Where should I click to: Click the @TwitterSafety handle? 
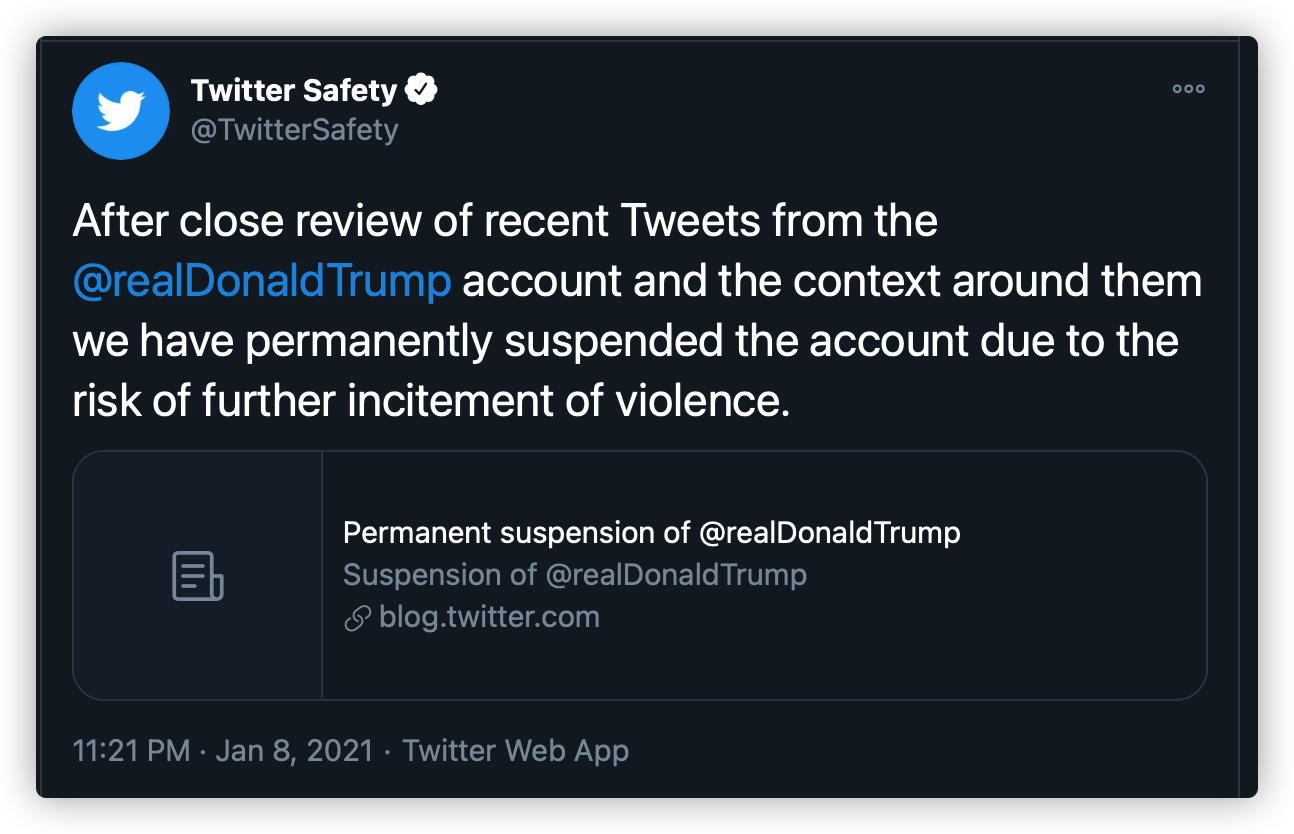(295, 130)
